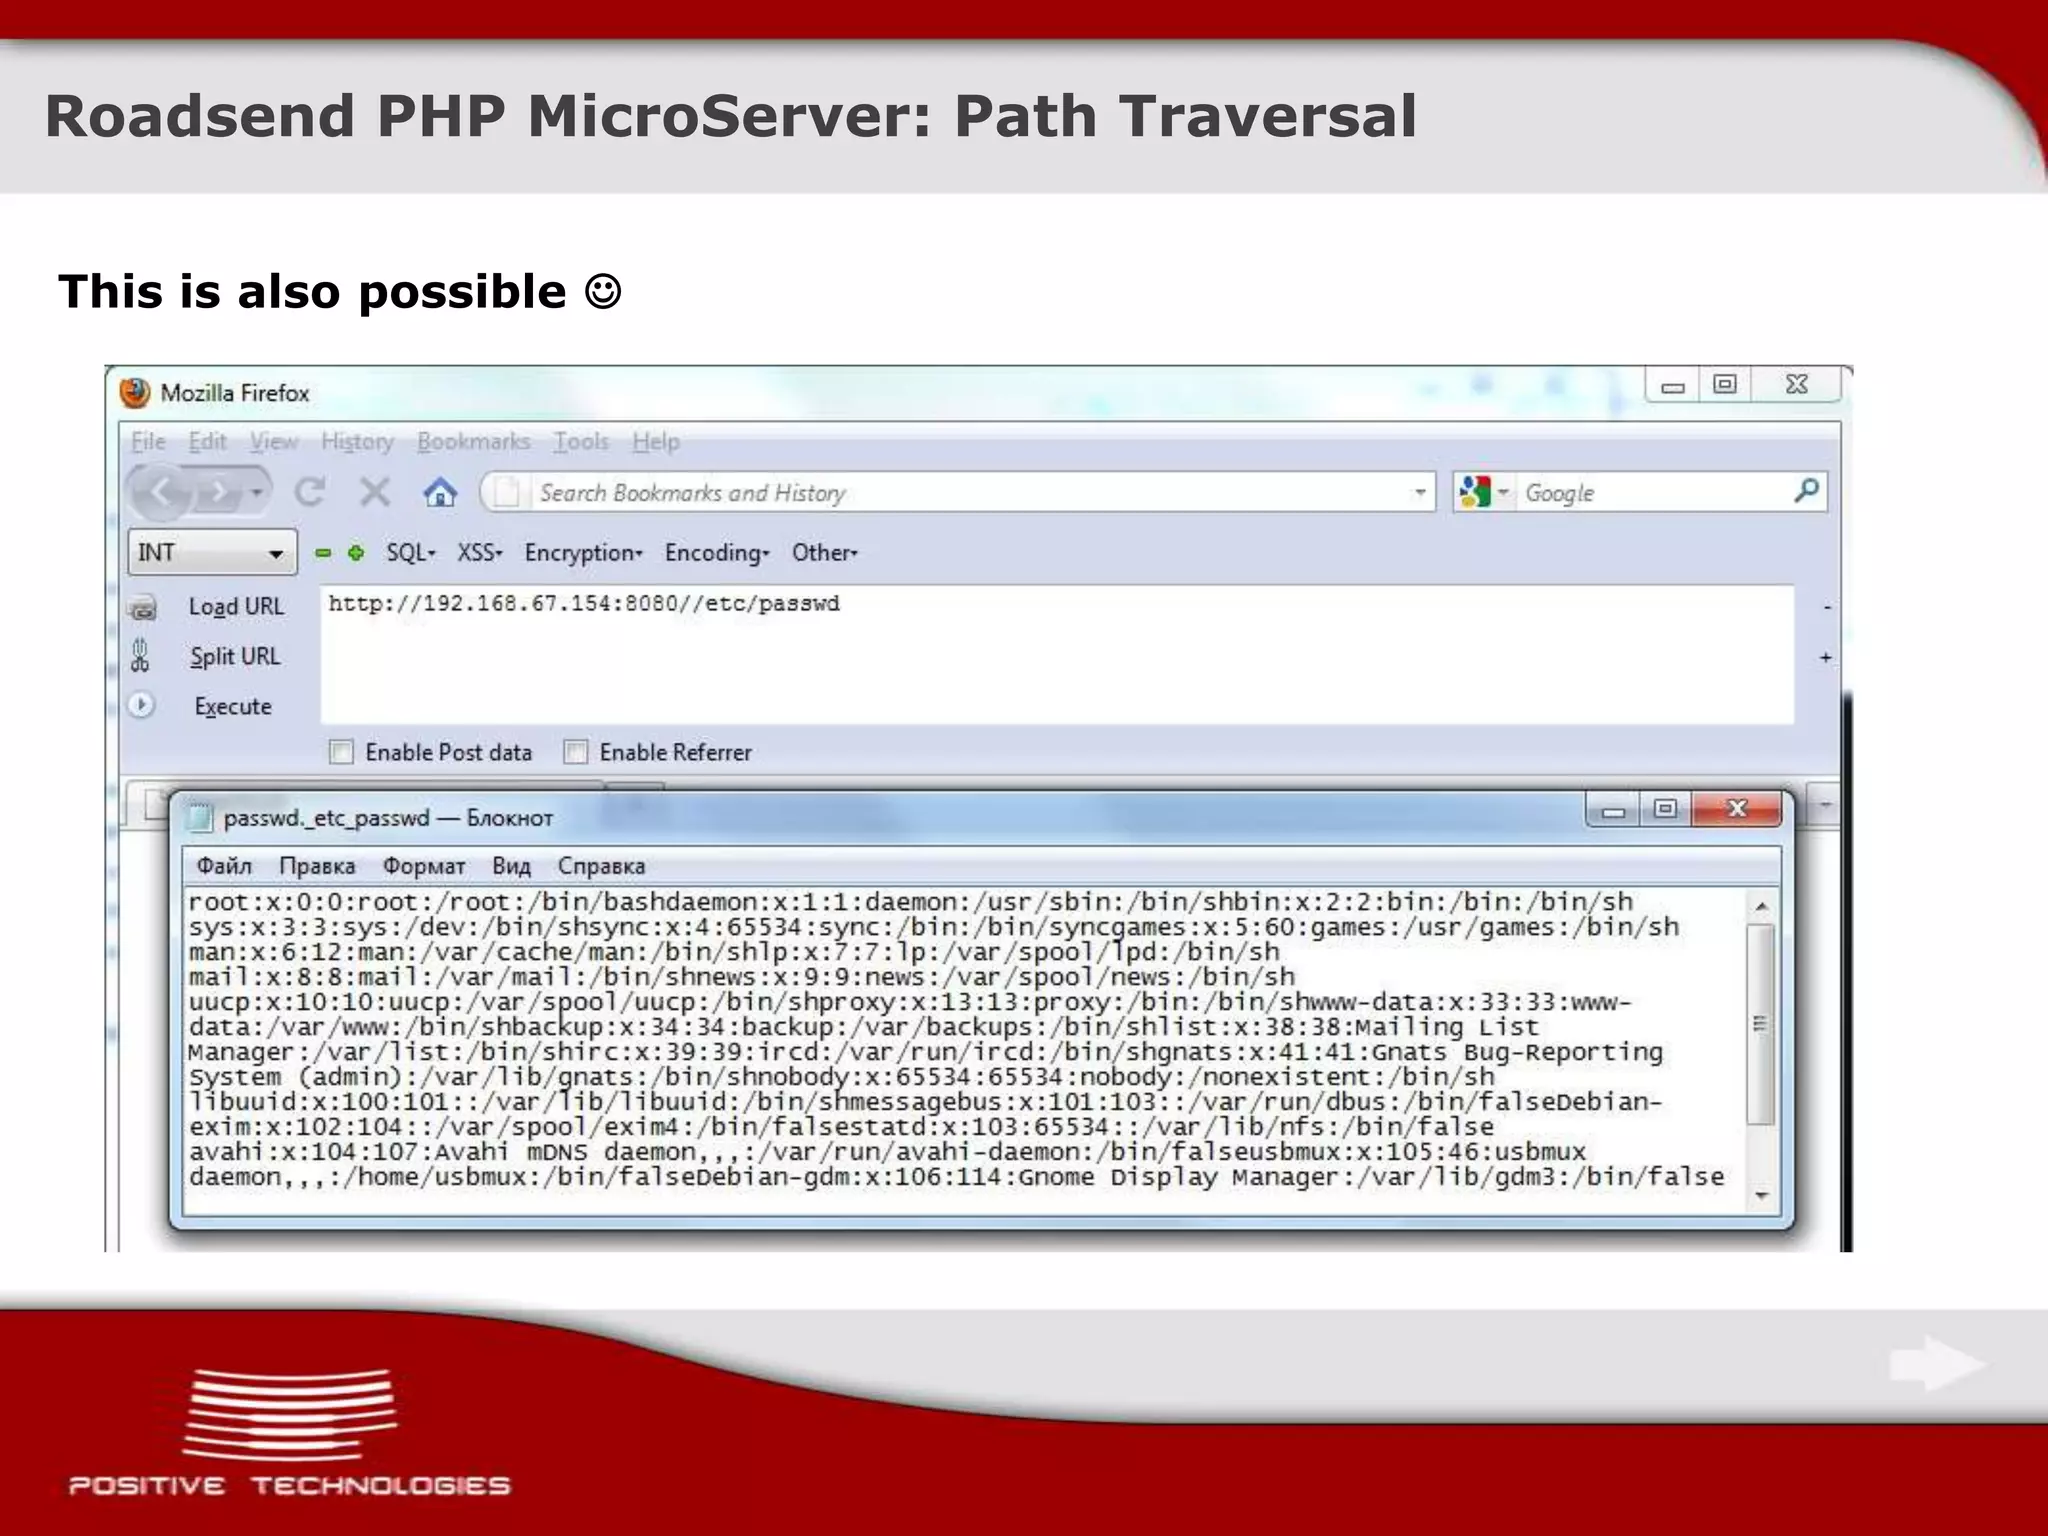Minimize the Mozilla Firefox window
Image resolution: width=2048 pixels, height=1536 pixels.
coord(1673,386)
